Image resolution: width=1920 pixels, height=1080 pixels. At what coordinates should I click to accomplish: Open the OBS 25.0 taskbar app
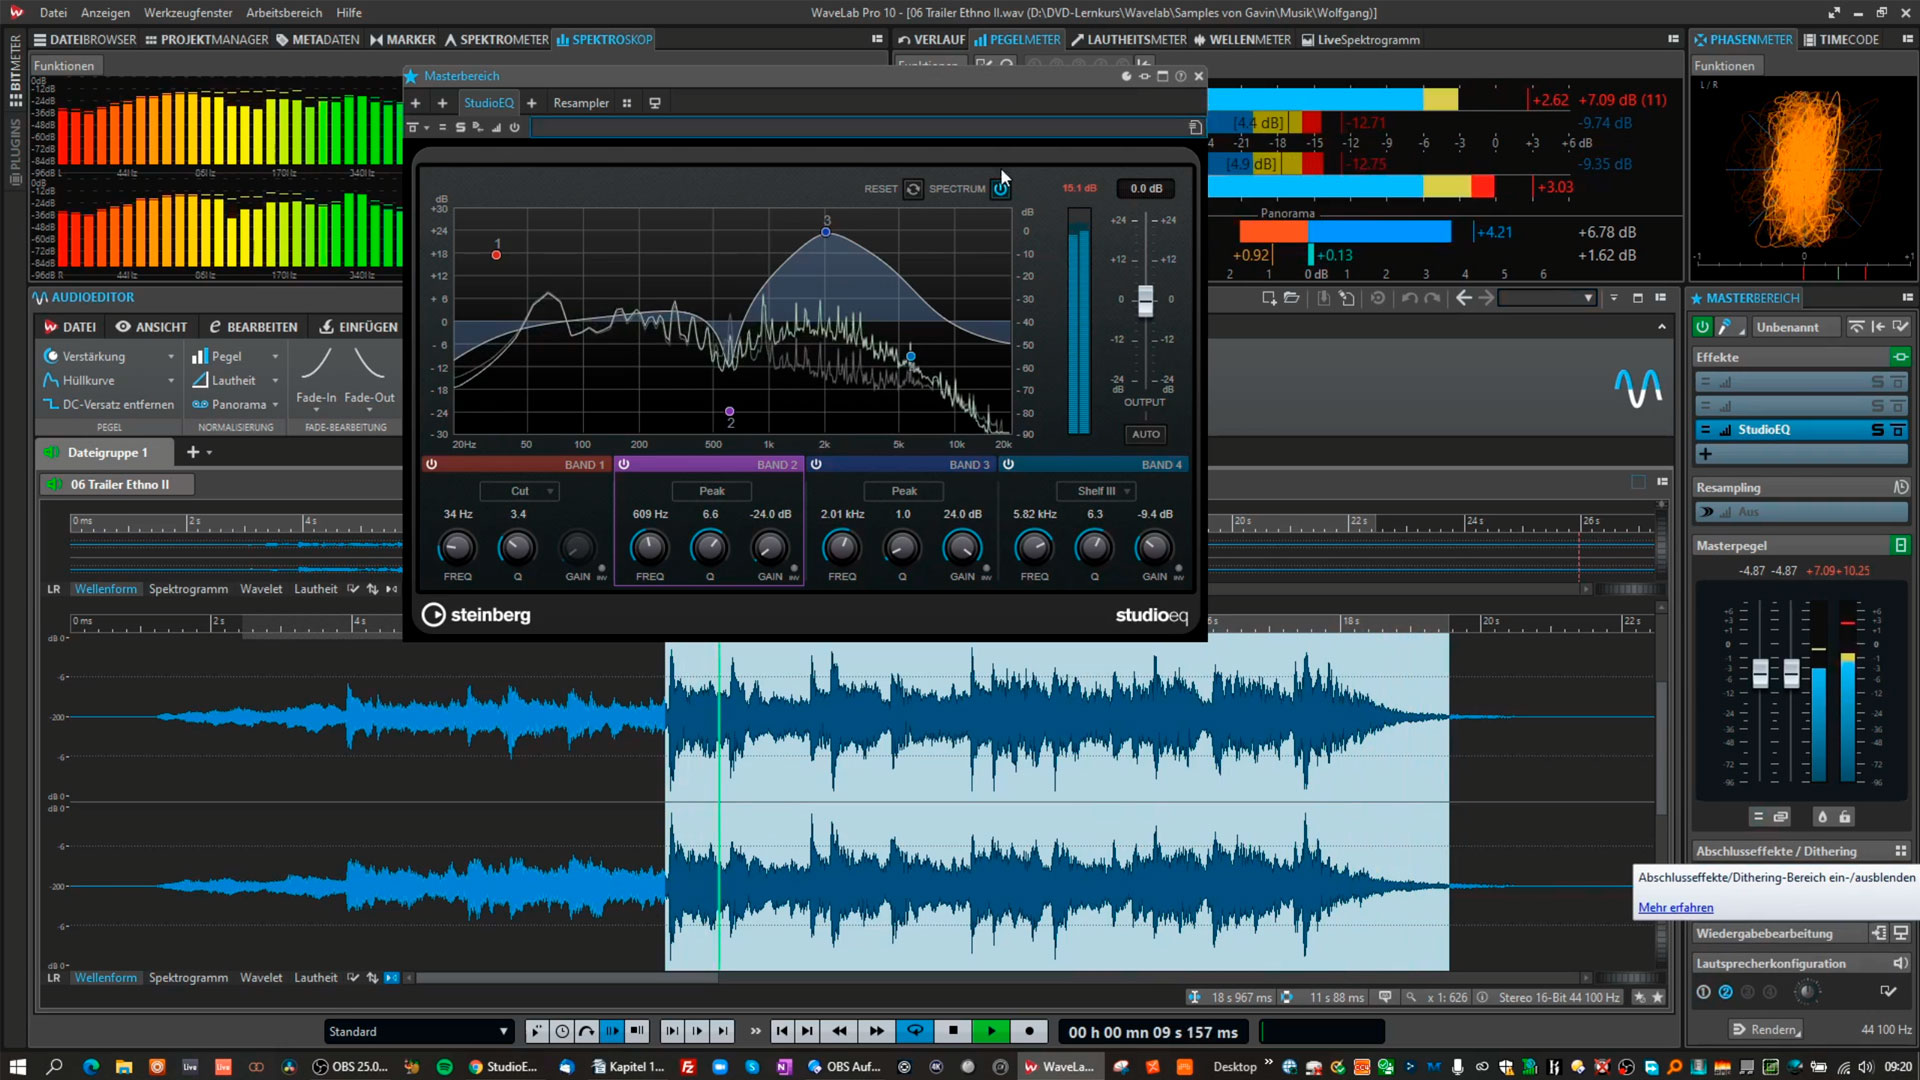(x=350, y=1067)
